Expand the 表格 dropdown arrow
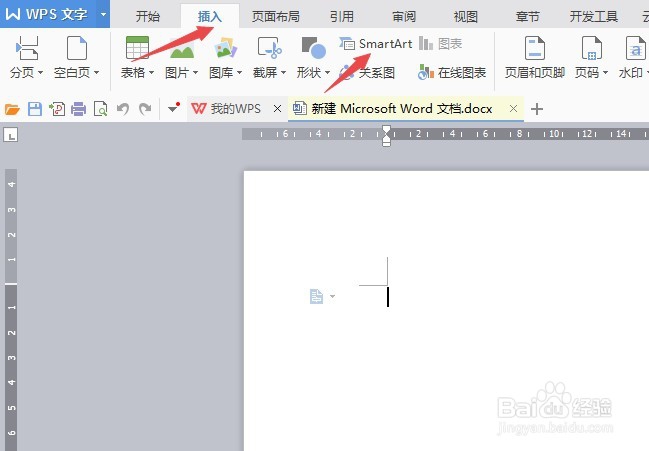Image resolution: width=649 pixels, height=451 pixels. 151,72
